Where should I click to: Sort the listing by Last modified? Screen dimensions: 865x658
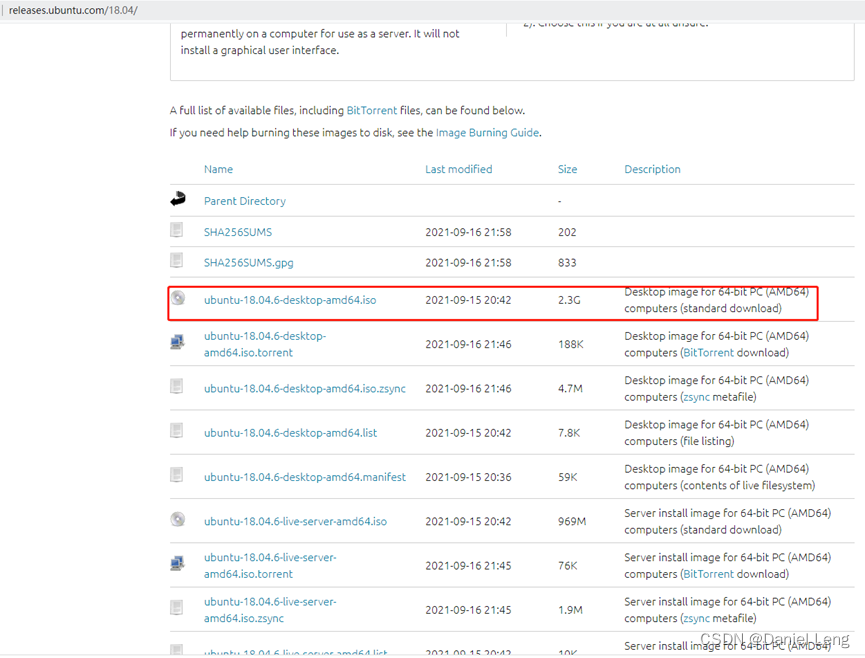tap(458, 169)
